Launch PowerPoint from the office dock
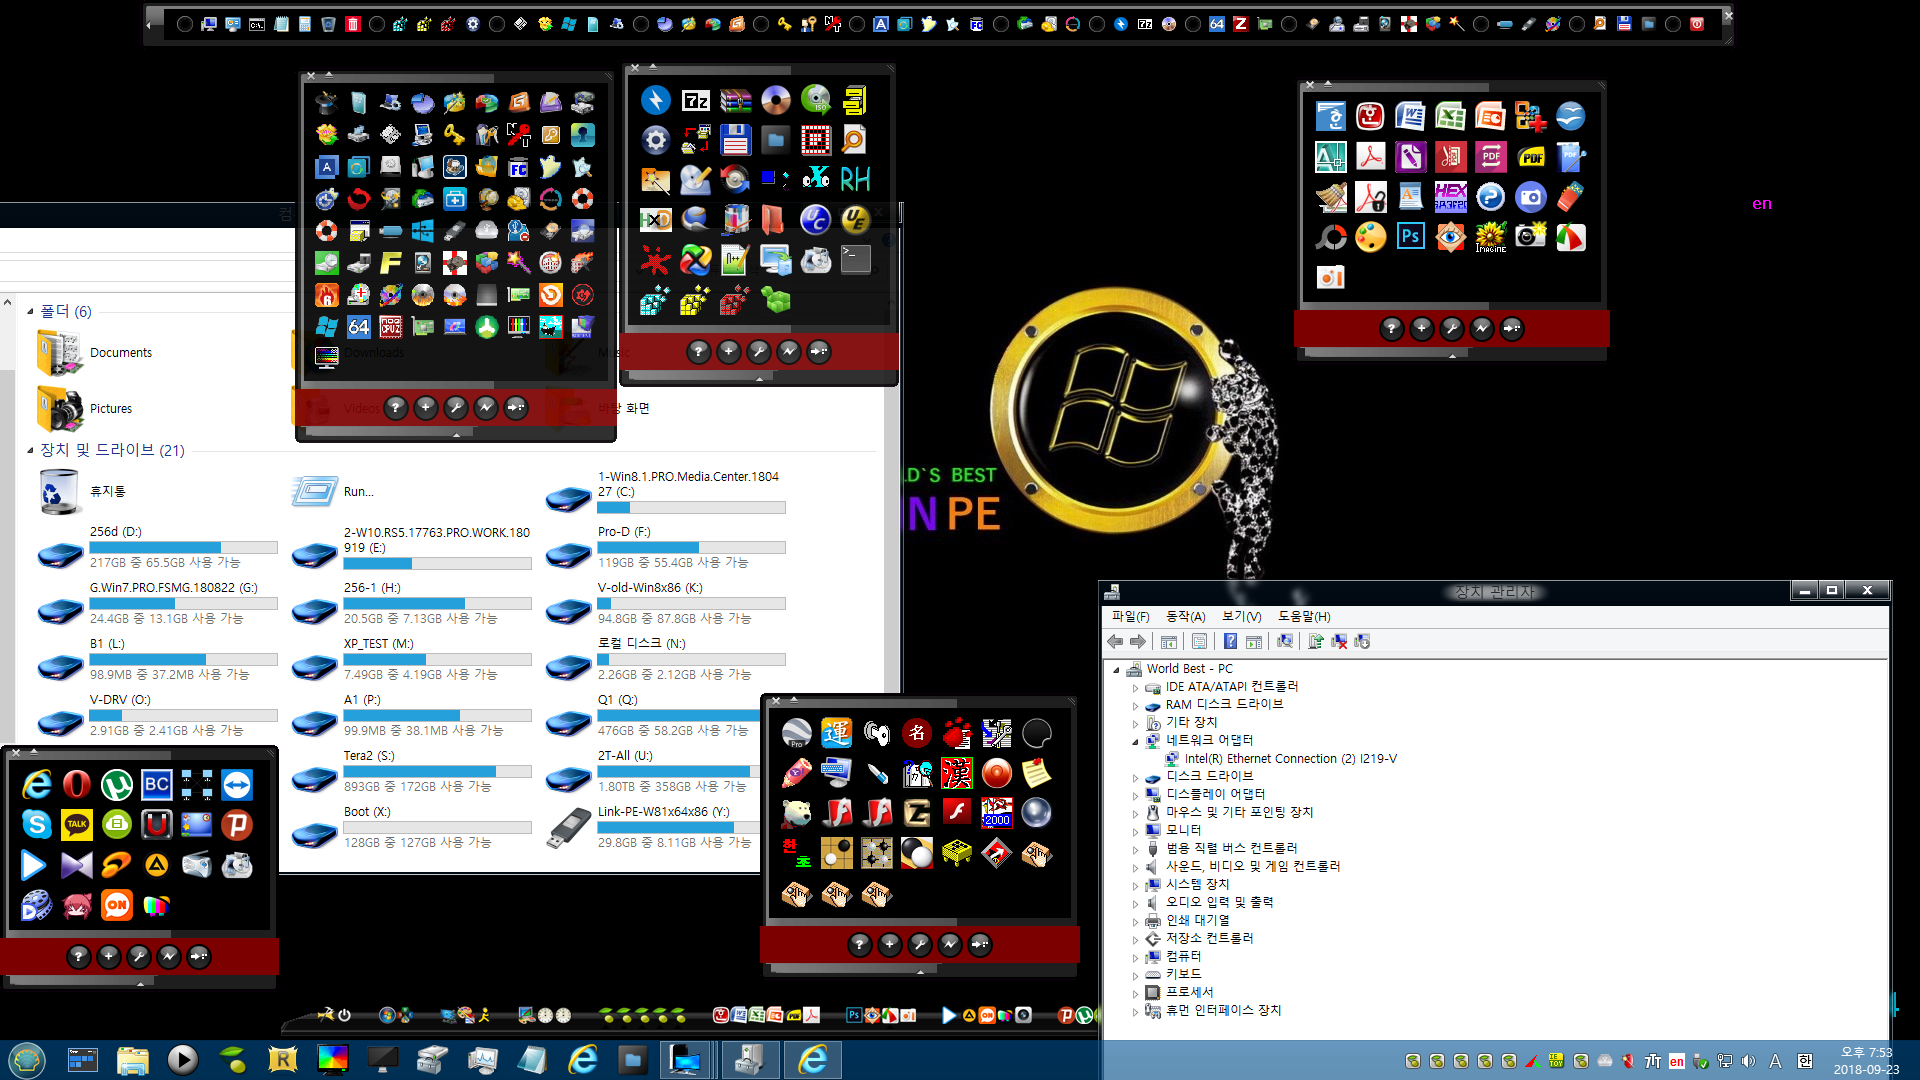 1490,117
